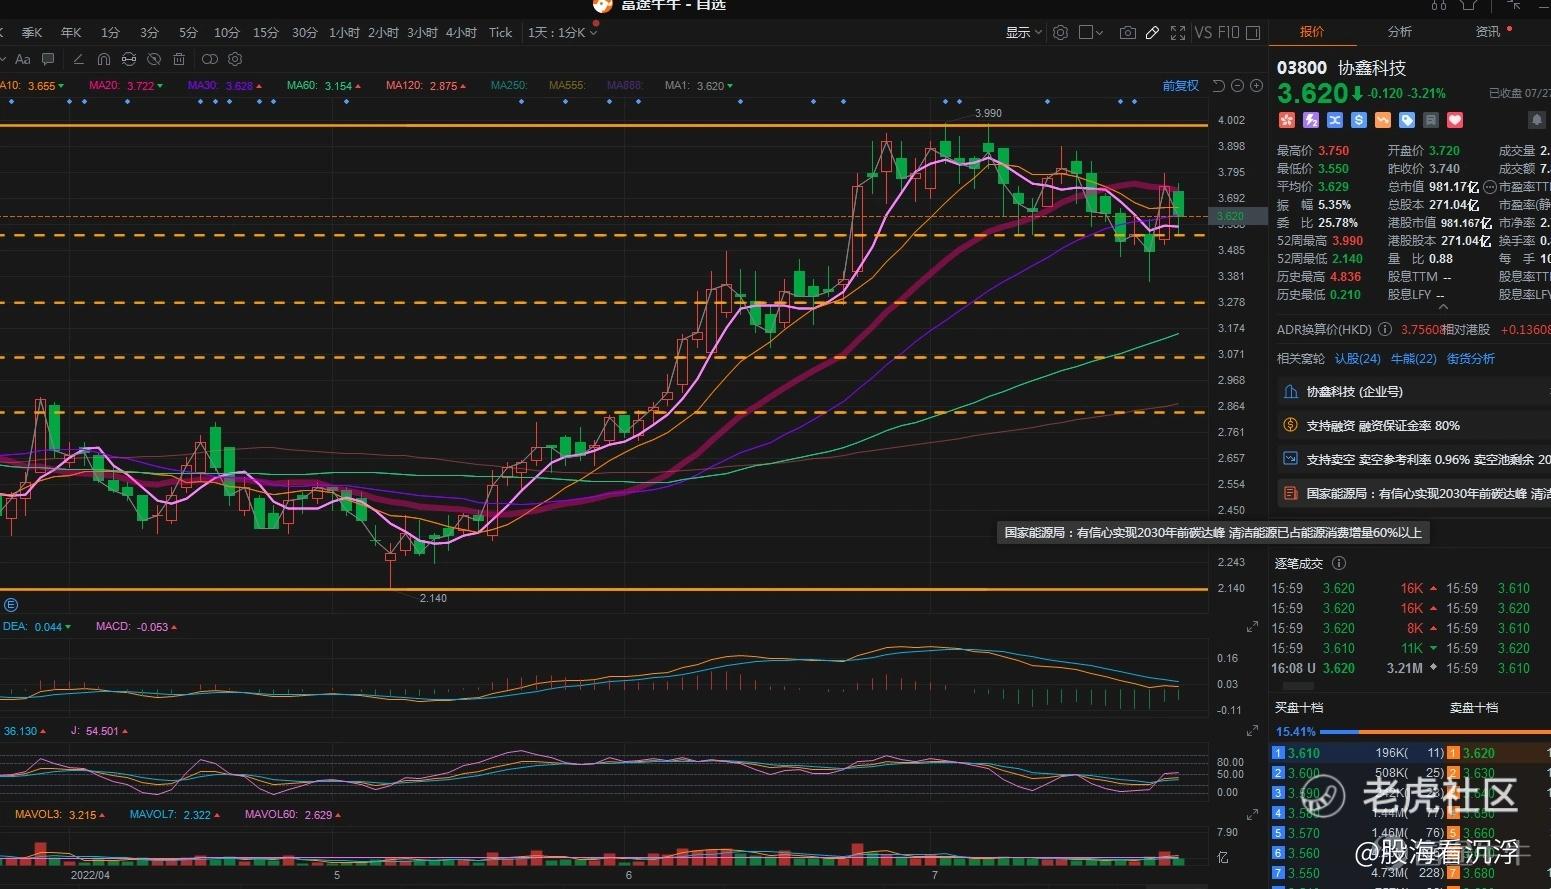Open the 街货分析 link
Screen dimensions: 1551x889
coord(1471,359)
